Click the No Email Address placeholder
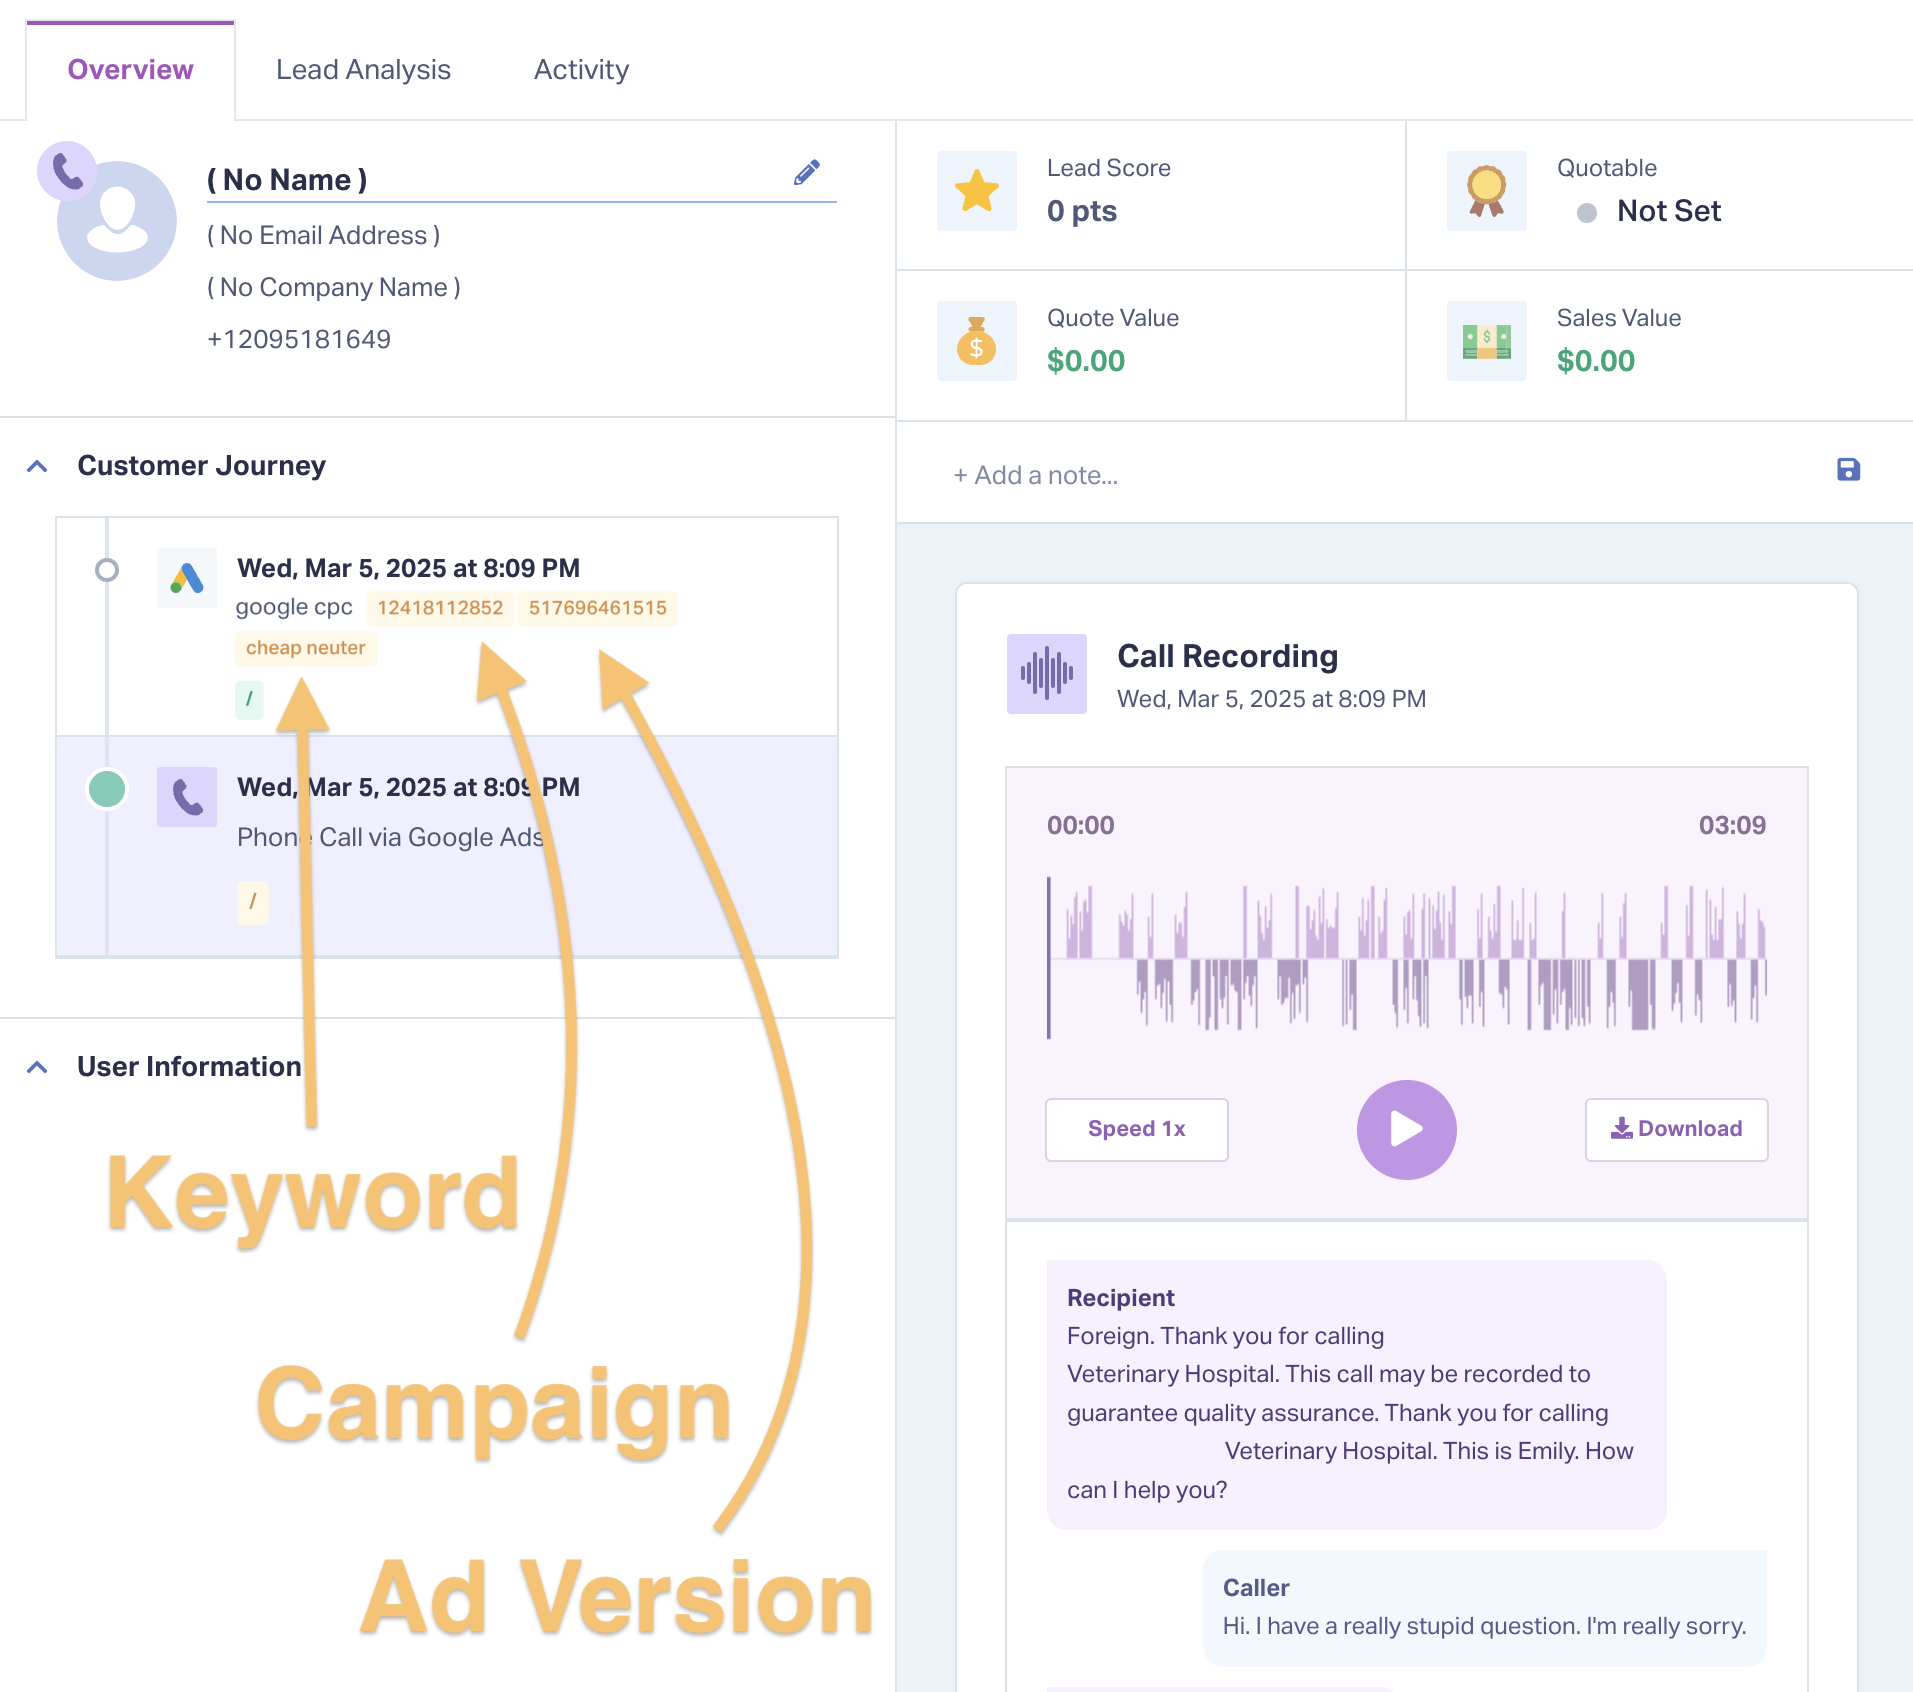Screen dimensions: 1913x1692 tap(324, 236)
